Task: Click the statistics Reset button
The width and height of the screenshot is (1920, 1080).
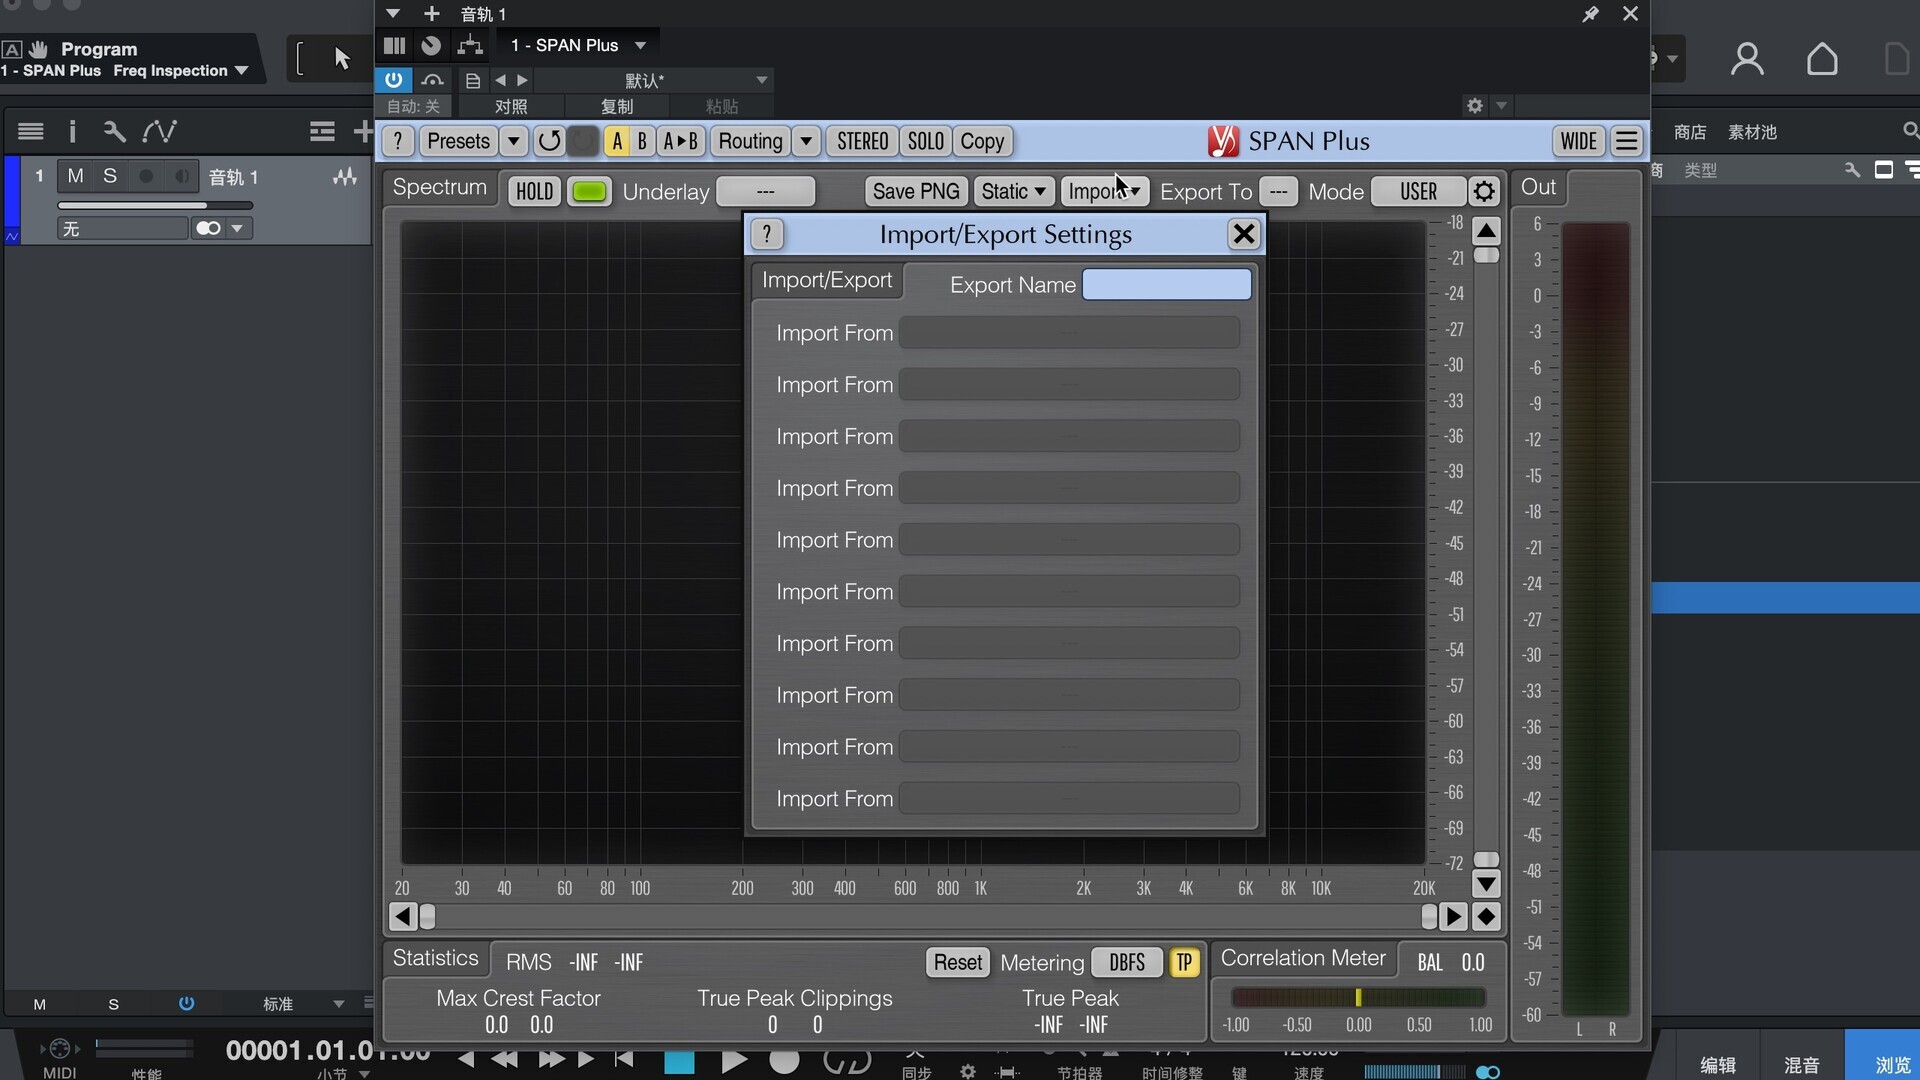Action: click(x=957, y=962)
